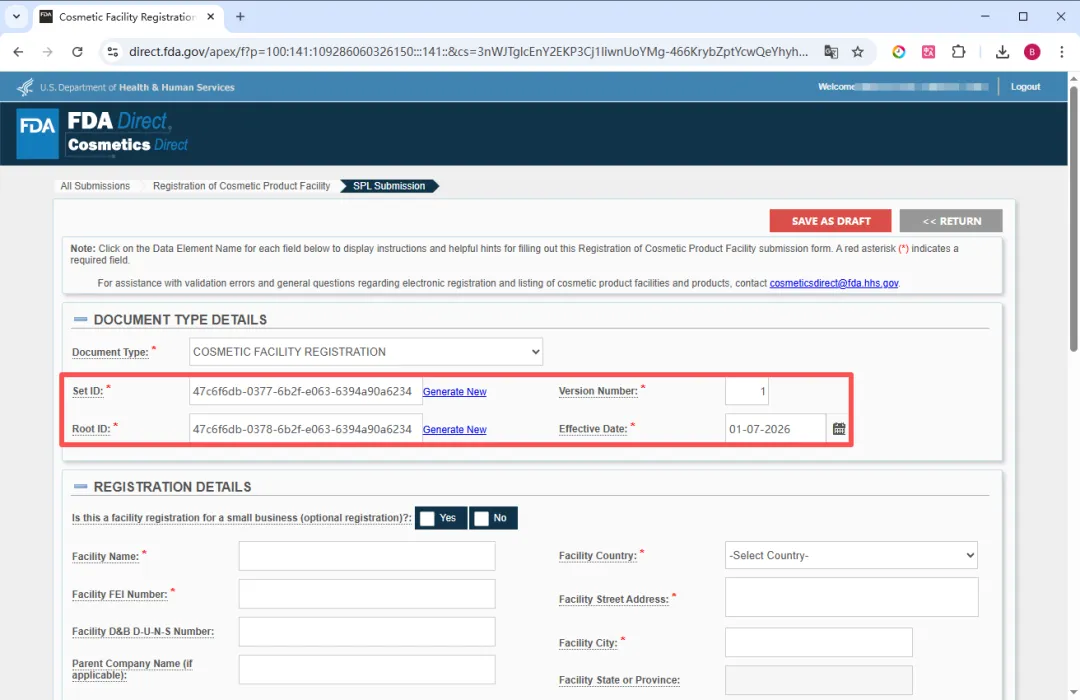Open the colorful circle extension icon
The height and width of the screenshot is (700, 1080).
[898, 52]
